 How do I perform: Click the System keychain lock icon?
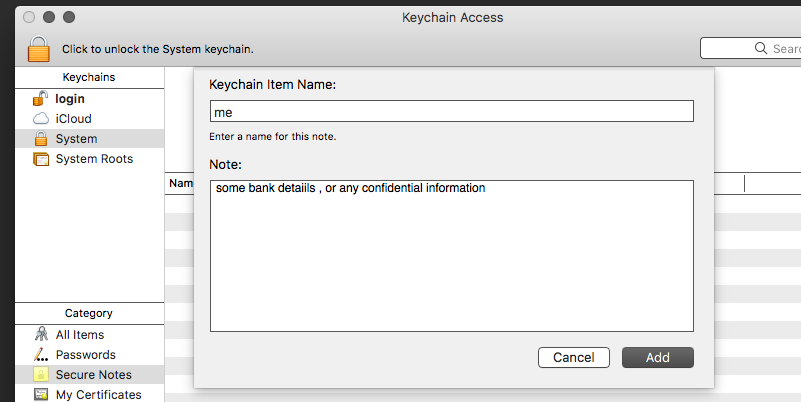(x=41, y=139)
